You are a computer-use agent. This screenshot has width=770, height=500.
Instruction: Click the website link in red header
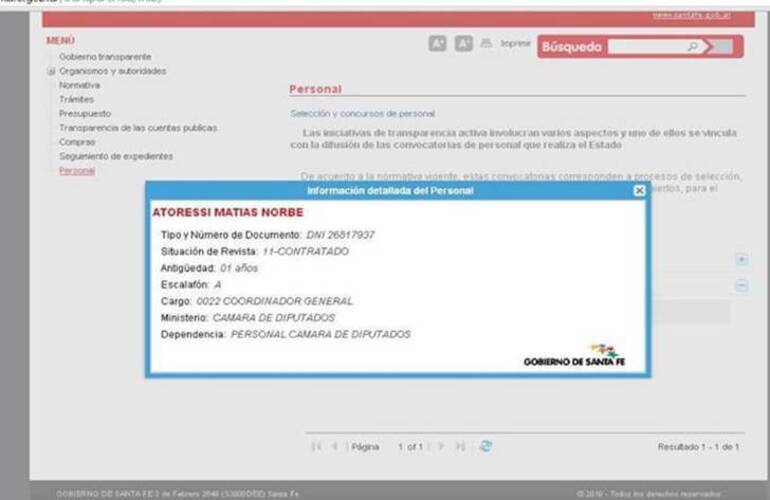(691, 15)
